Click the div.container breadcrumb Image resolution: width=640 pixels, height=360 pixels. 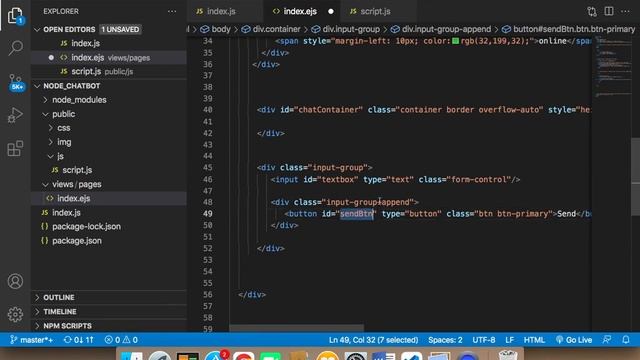(x=276, y=29)
